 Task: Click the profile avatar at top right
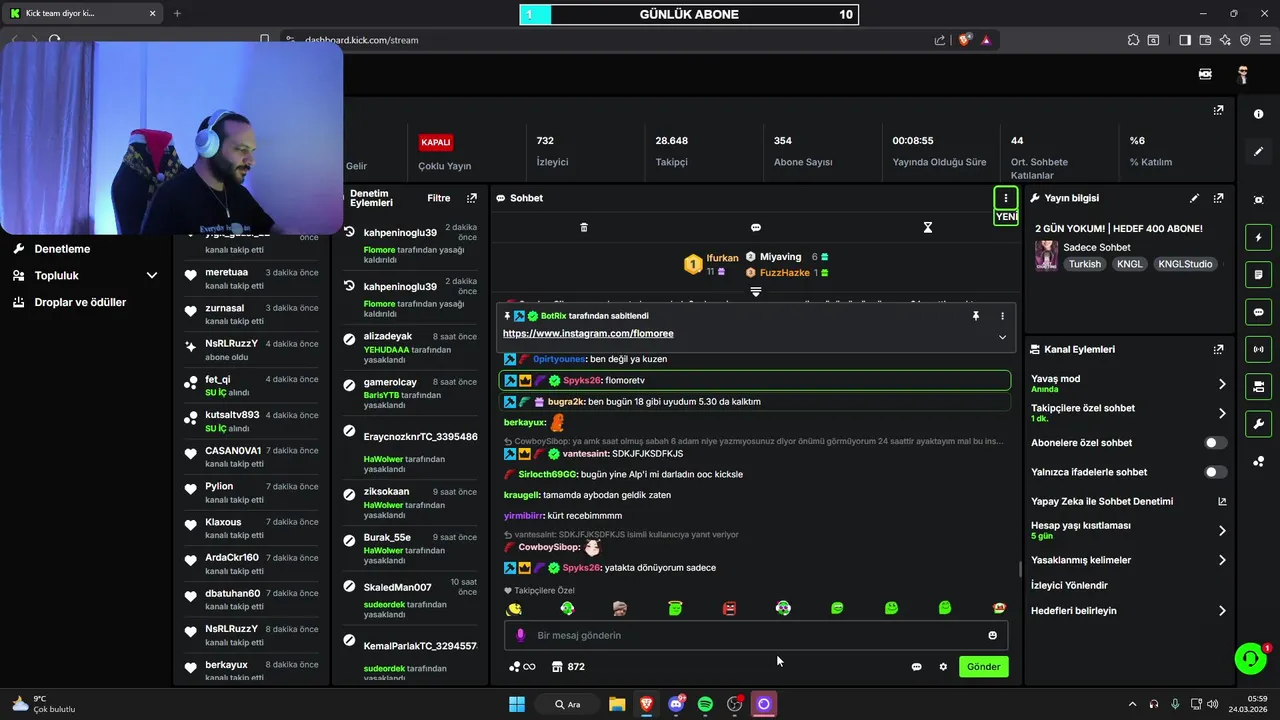1243,74
